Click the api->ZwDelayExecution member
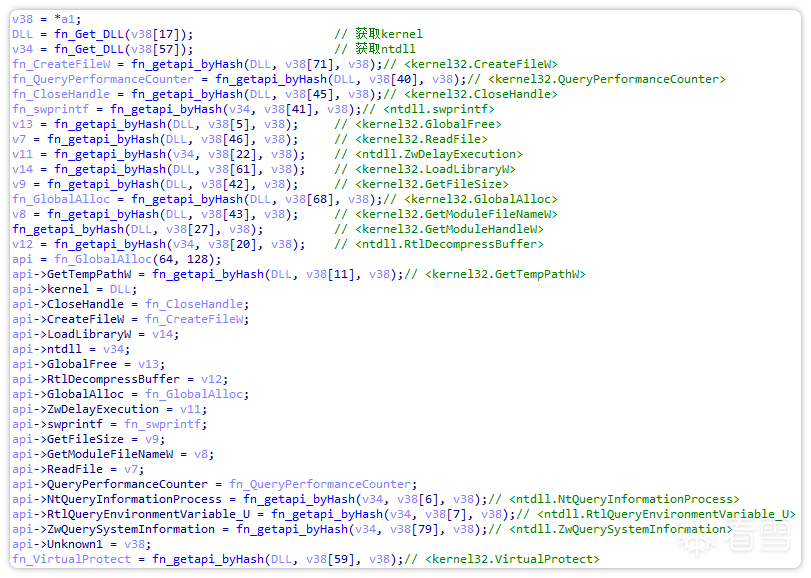This screenshot has height=578, width=811. click(85, 409)
